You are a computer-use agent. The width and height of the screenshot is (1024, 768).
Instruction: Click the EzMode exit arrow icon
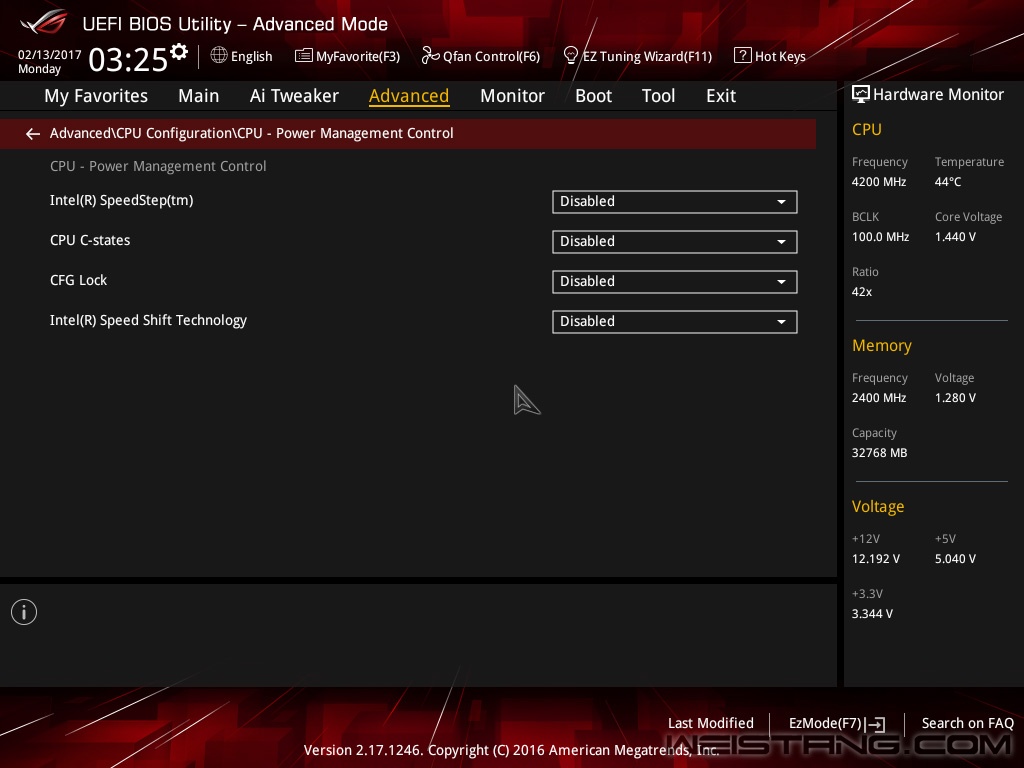[876, 724]
